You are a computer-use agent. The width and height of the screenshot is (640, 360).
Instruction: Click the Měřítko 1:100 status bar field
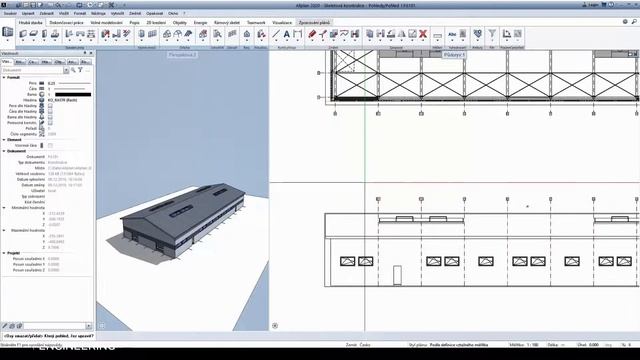[524, 345]
